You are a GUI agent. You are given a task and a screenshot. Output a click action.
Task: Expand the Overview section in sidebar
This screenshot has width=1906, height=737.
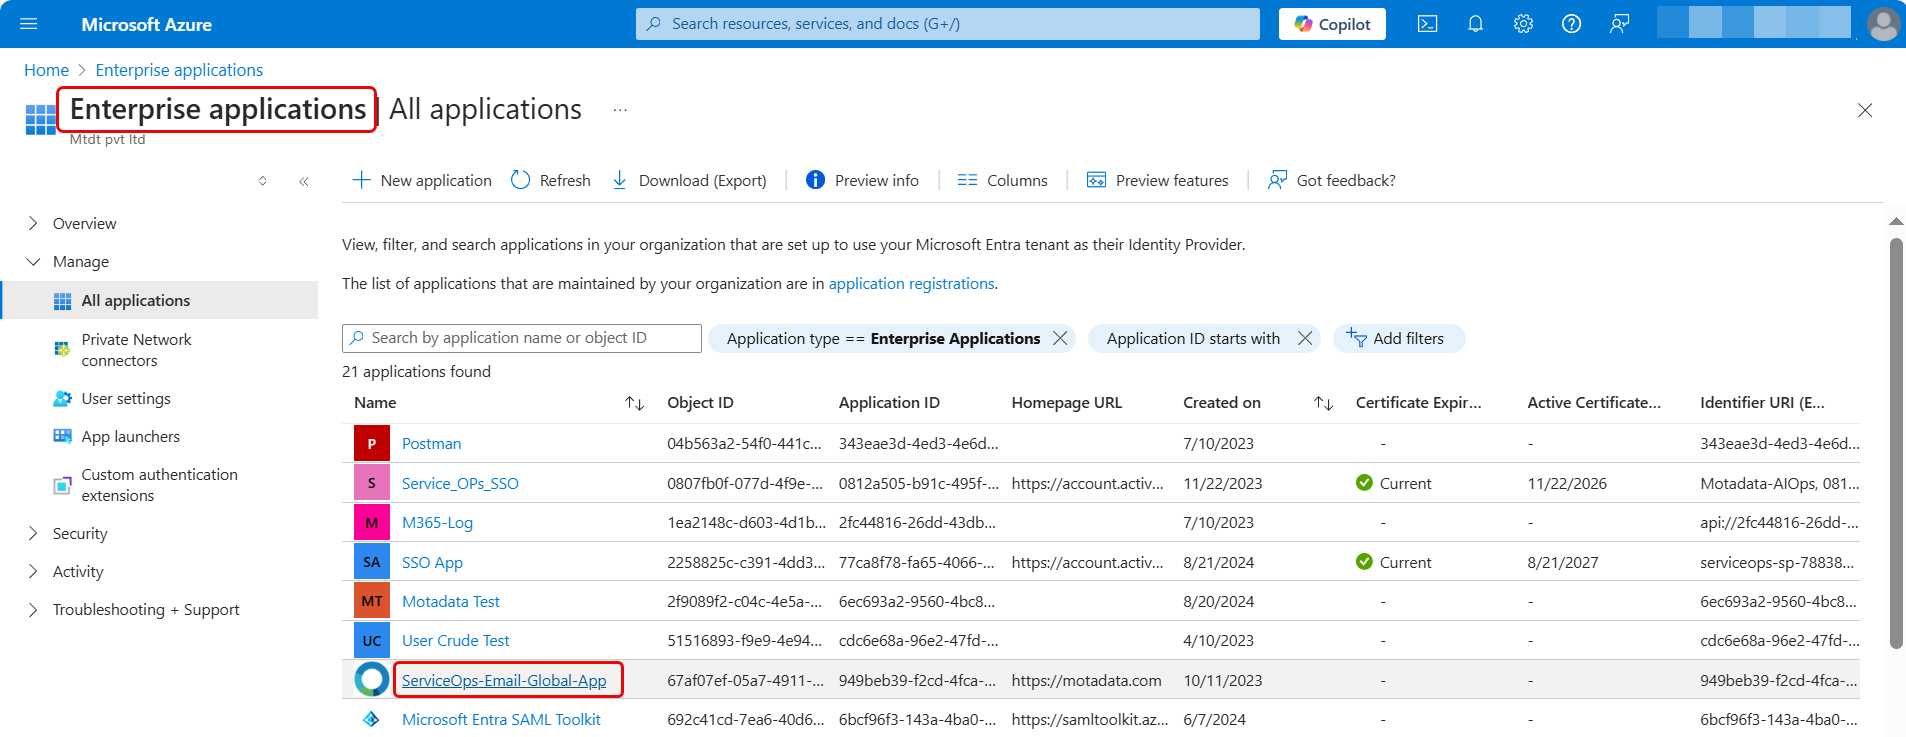tap(33, 223)
